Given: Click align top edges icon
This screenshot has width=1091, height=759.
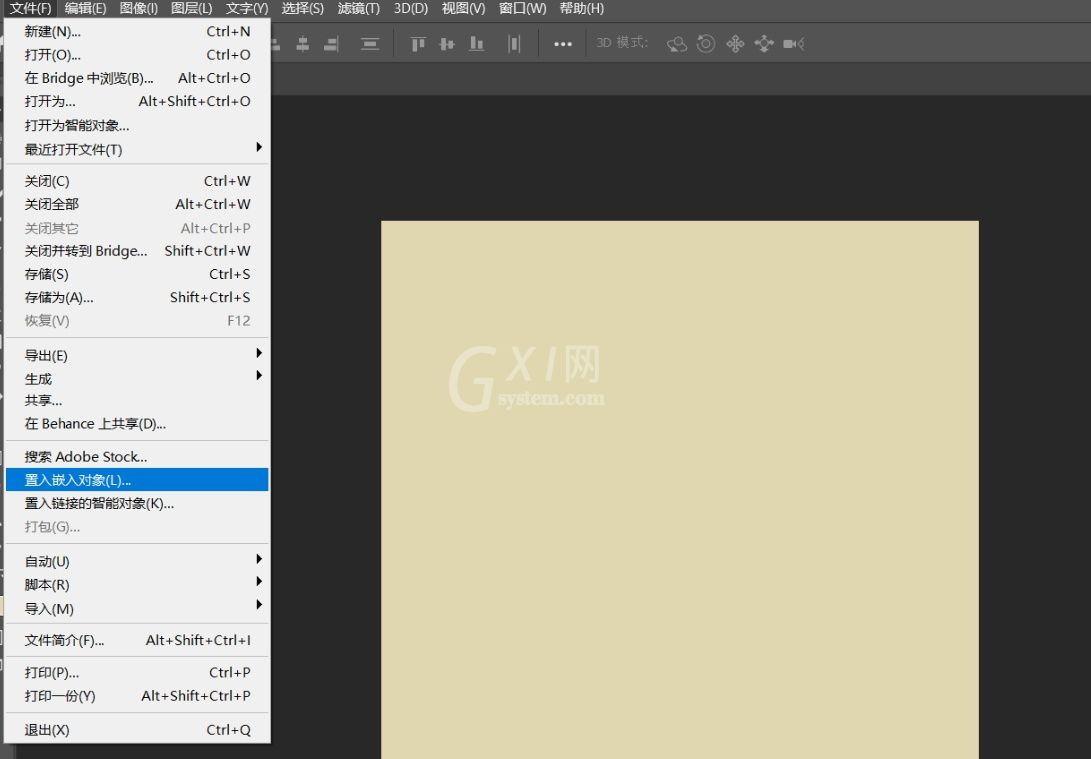Looking at the screenshot, I should (417, 44).
